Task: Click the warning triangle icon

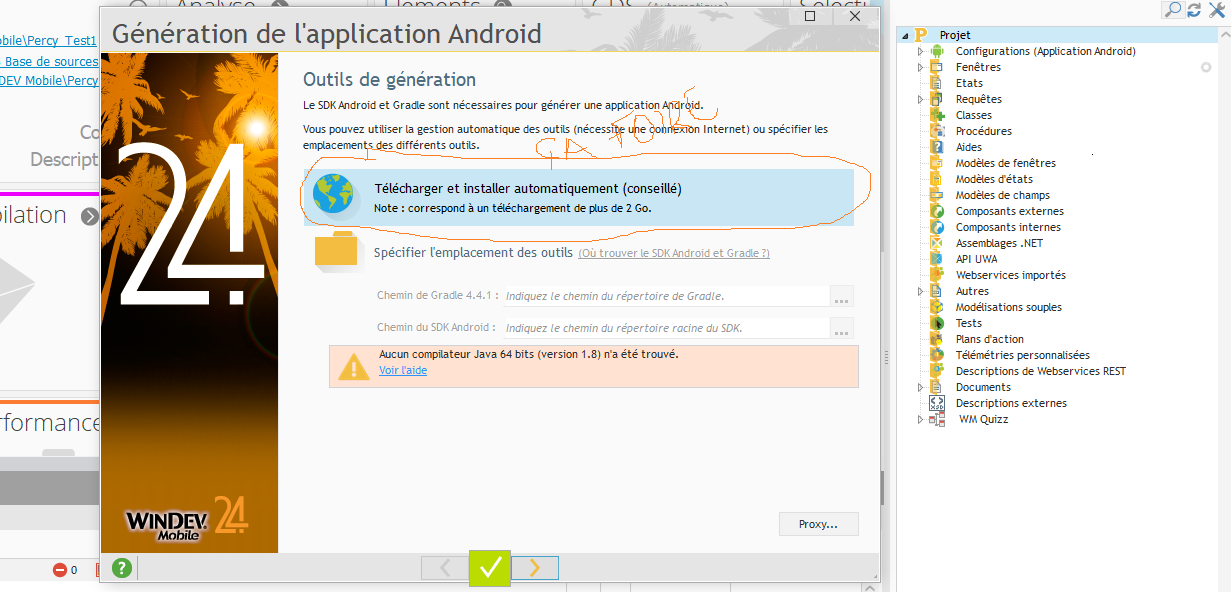Action: [353, 367]
